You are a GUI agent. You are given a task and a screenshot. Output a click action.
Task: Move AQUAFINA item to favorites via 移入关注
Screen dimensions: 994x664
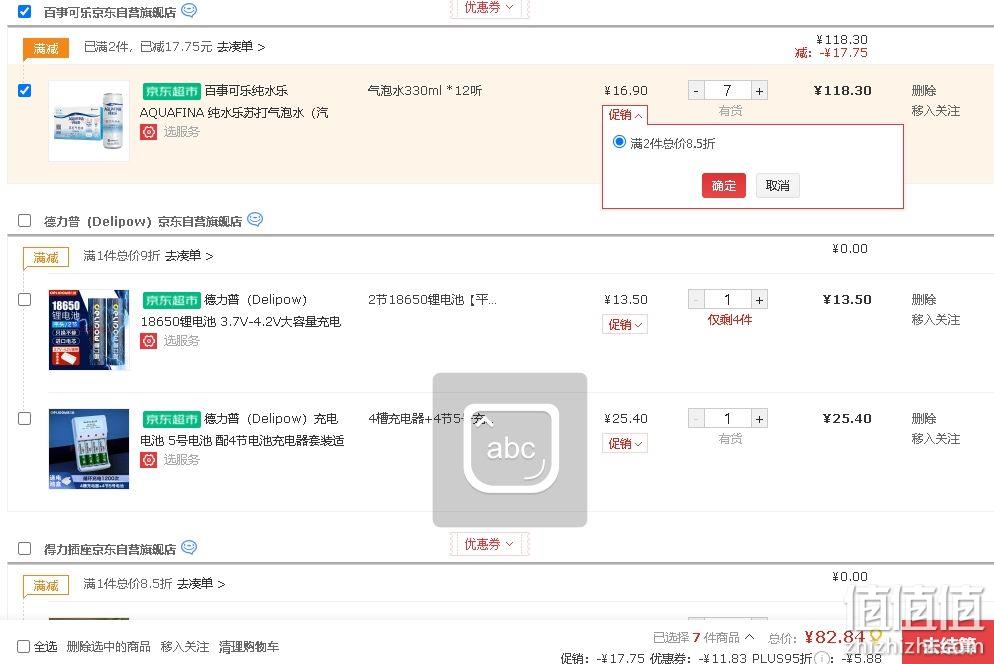tap(936, 111)
